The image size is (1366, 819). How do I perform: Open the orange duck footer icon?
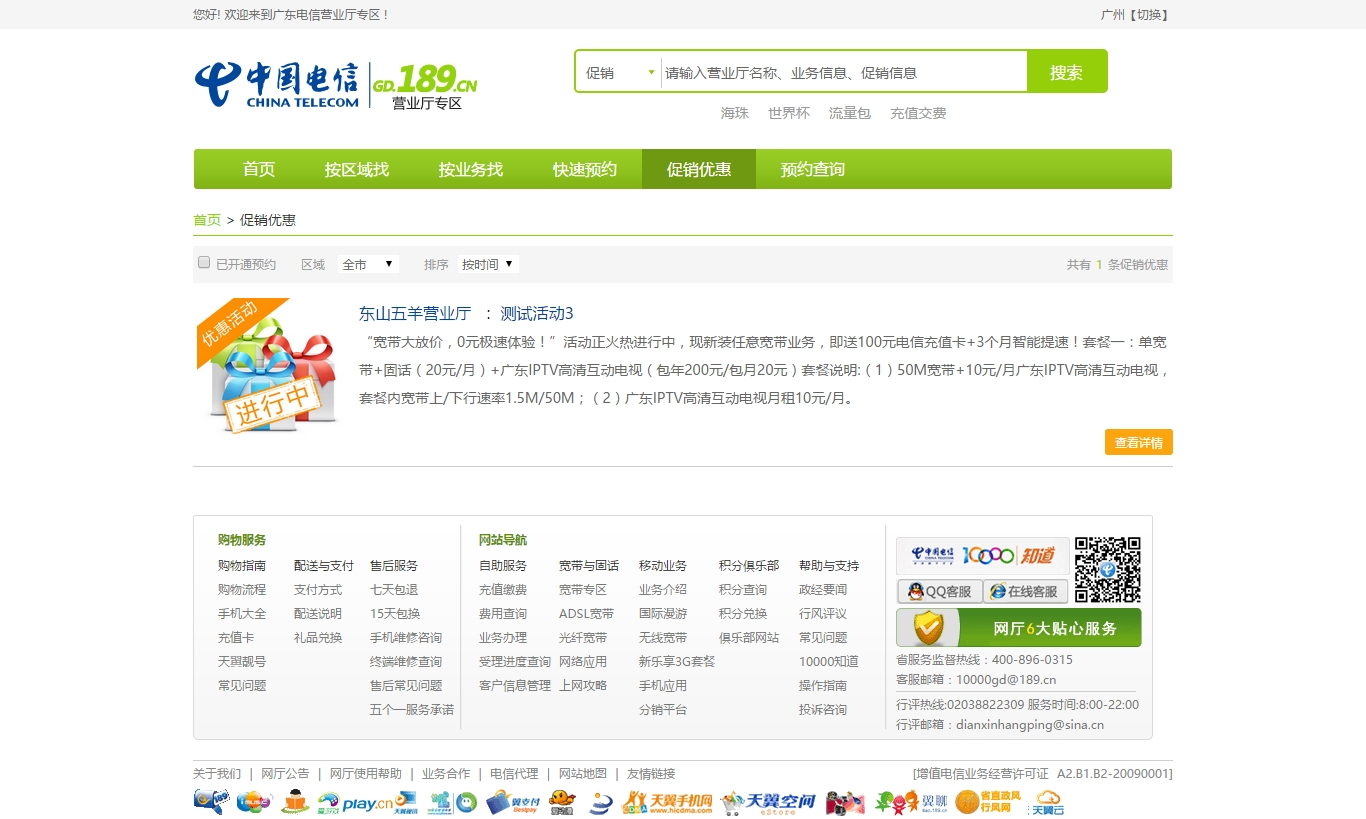coord(563,802)
